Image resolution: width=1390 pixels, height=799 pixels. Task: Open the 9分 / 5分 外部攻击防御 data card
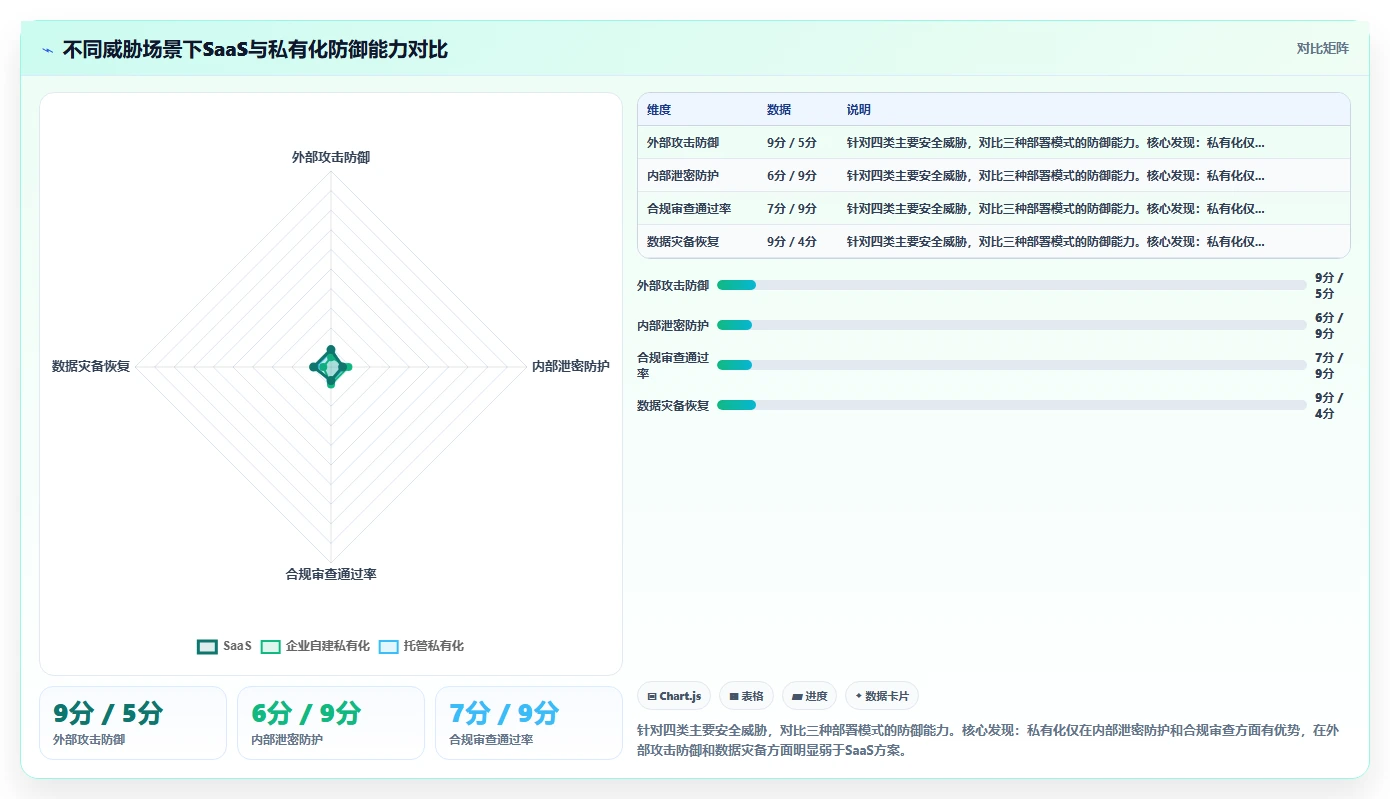point(133,723)
